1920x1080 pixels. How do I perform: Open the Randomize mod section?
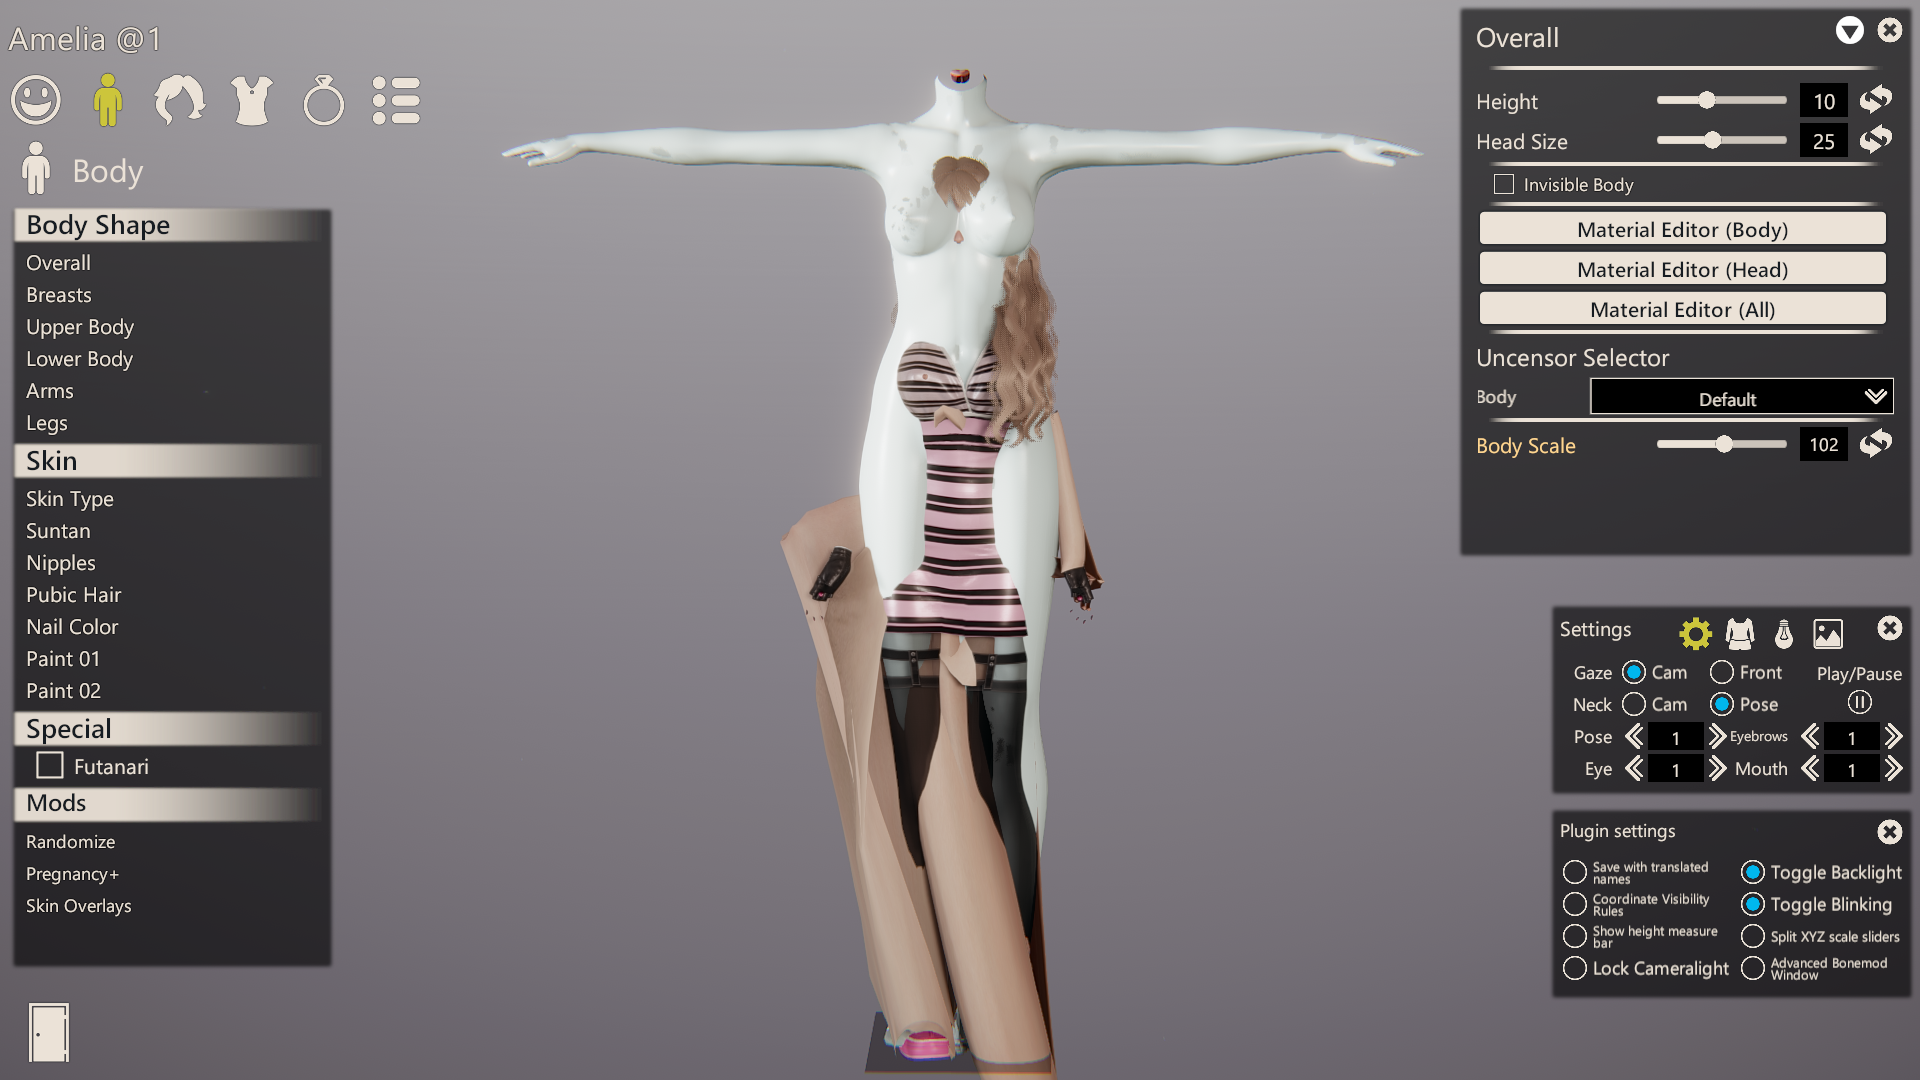click(x=70, y=841)
